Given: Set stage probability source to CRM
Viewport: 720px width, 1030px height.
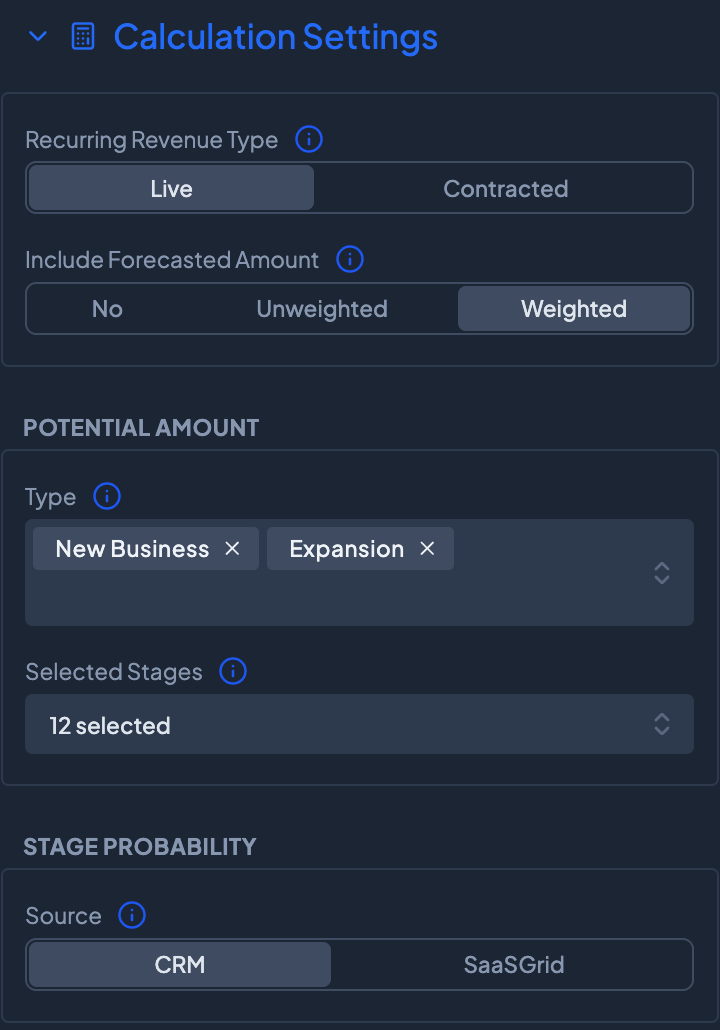Looking at the screenshot, I should [180, 965].
